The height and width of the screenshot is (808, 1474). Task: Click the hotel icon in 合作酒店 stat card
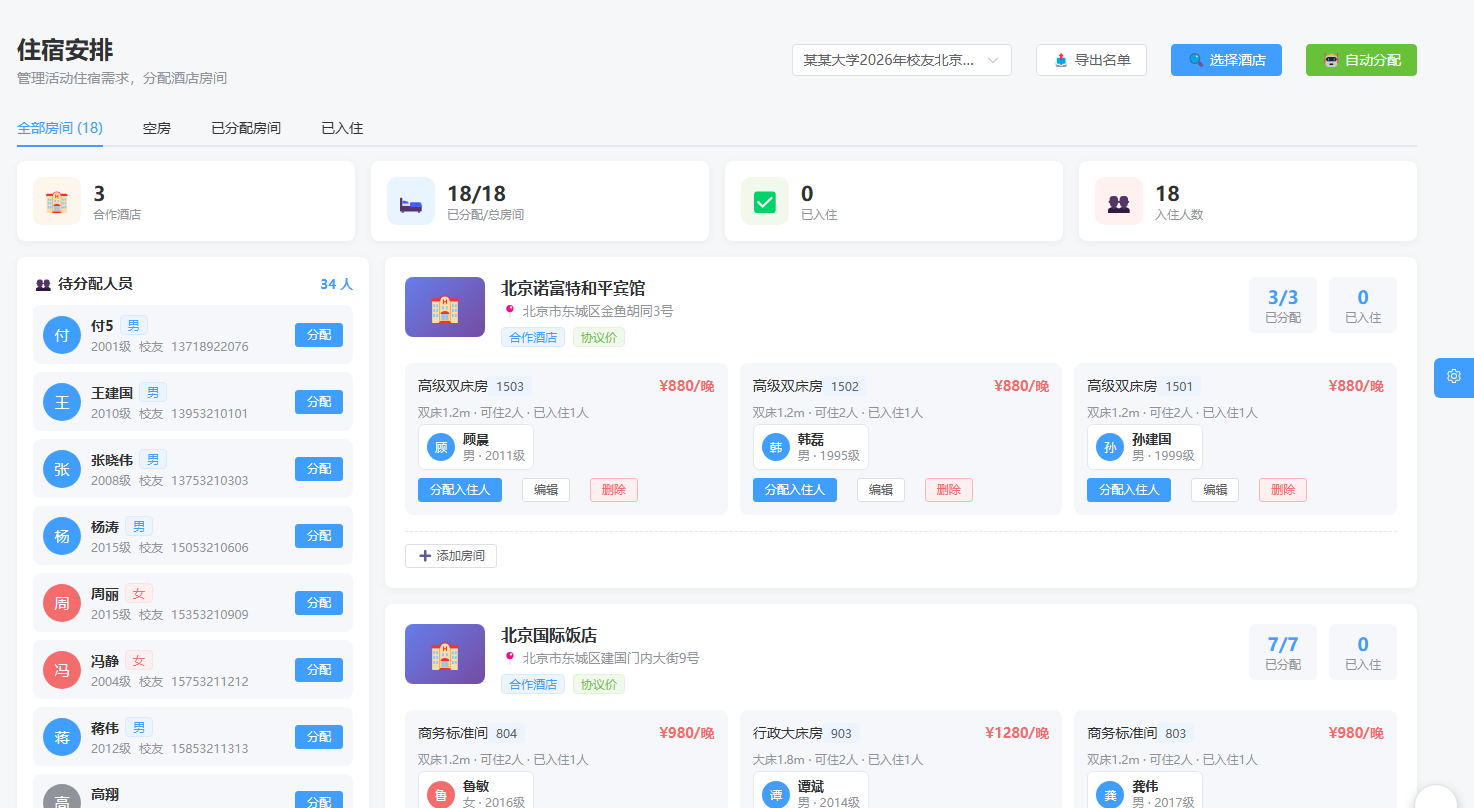pos(57,201)
